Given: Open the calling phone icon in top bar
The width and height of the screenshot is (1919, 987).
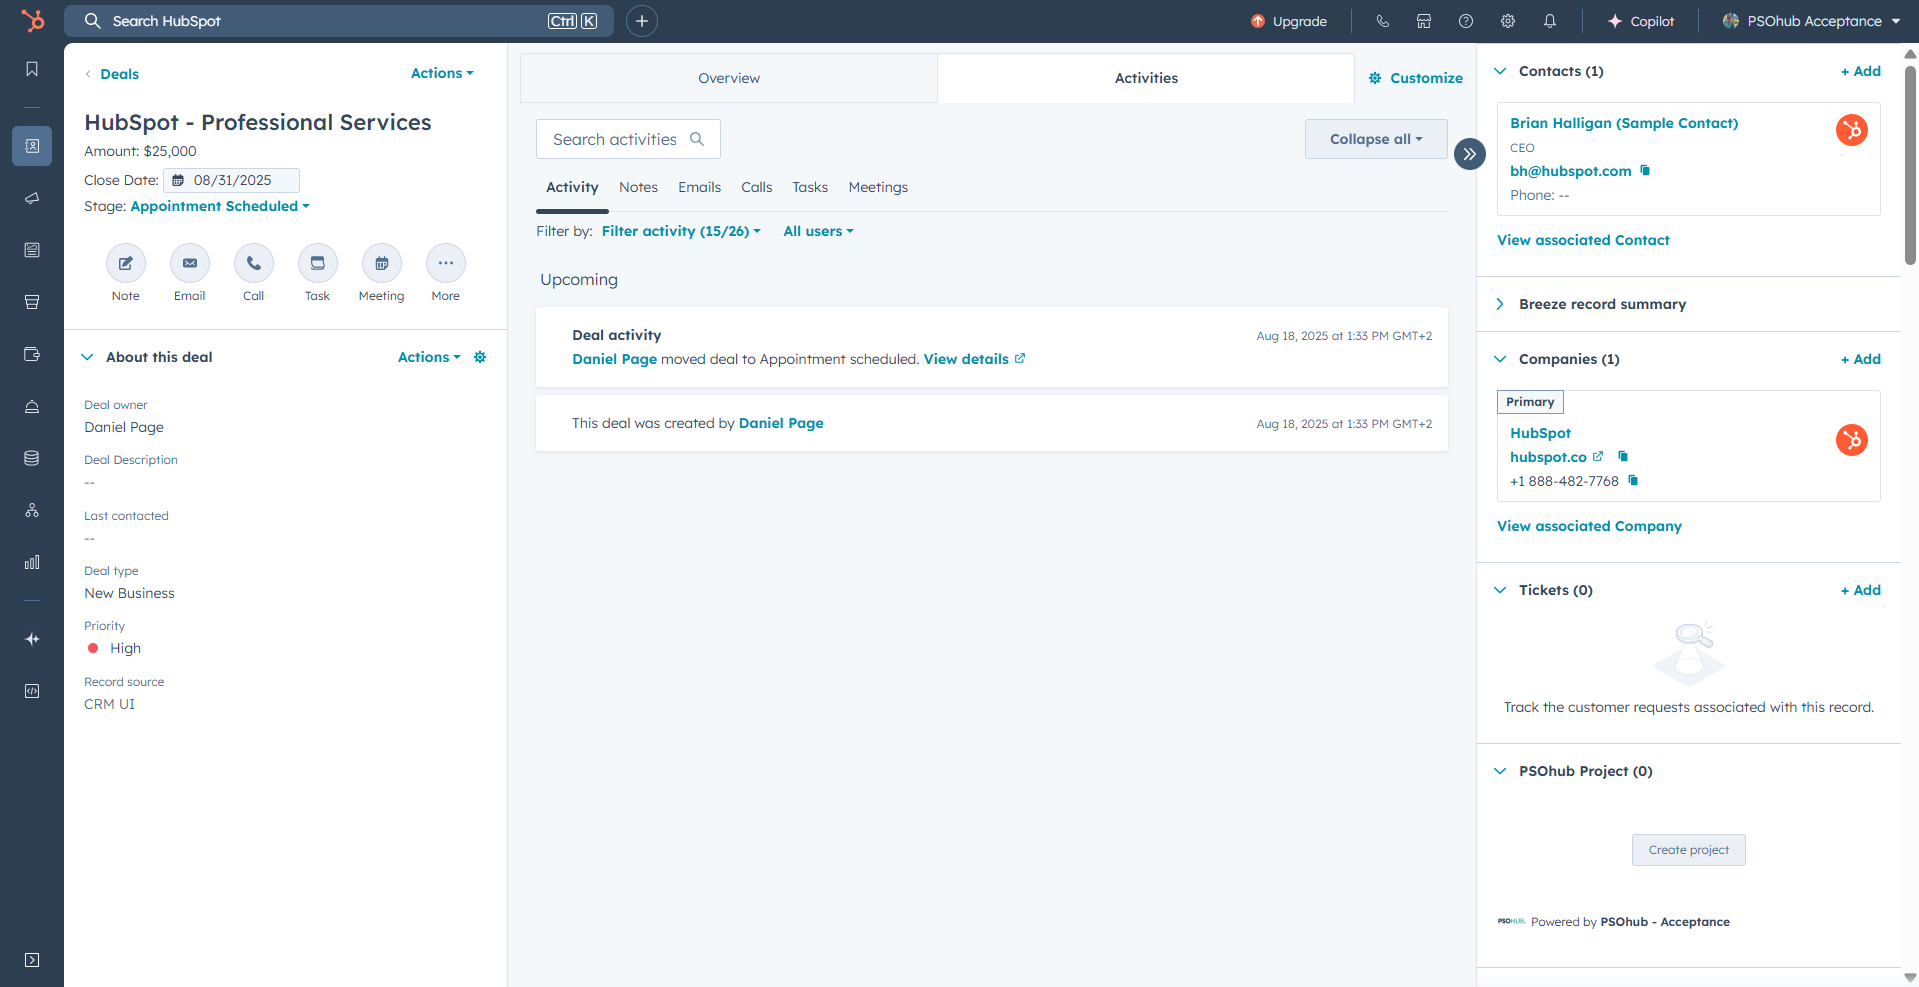Looking at the screenshot, I should tap(1383, 21).
